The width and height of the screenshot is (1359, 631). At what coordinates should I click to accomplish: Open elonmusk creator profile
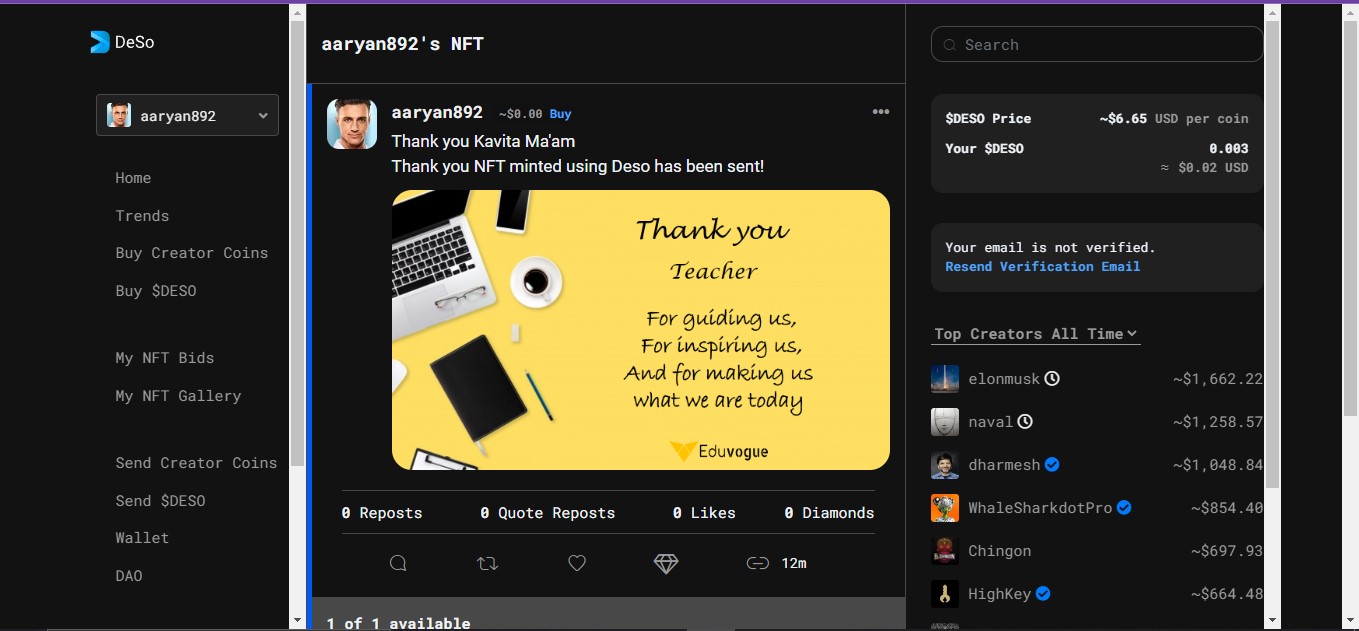pyautogui.click(x=1004, y=379)
